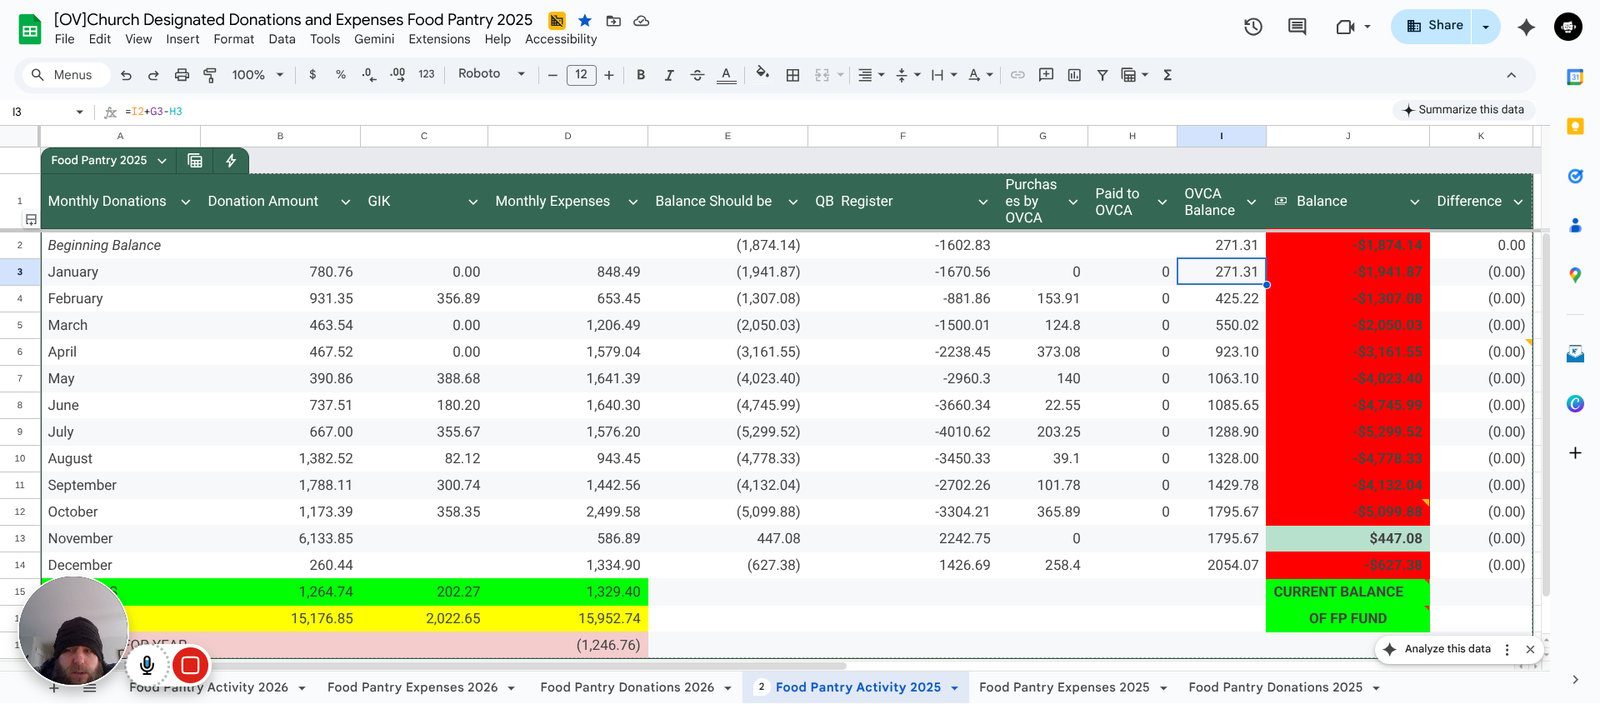Viewport: 1600px width, 704px height.
Task: Switch to Food Pantry Expenses 2025 tab
Action: point(1064,688)
